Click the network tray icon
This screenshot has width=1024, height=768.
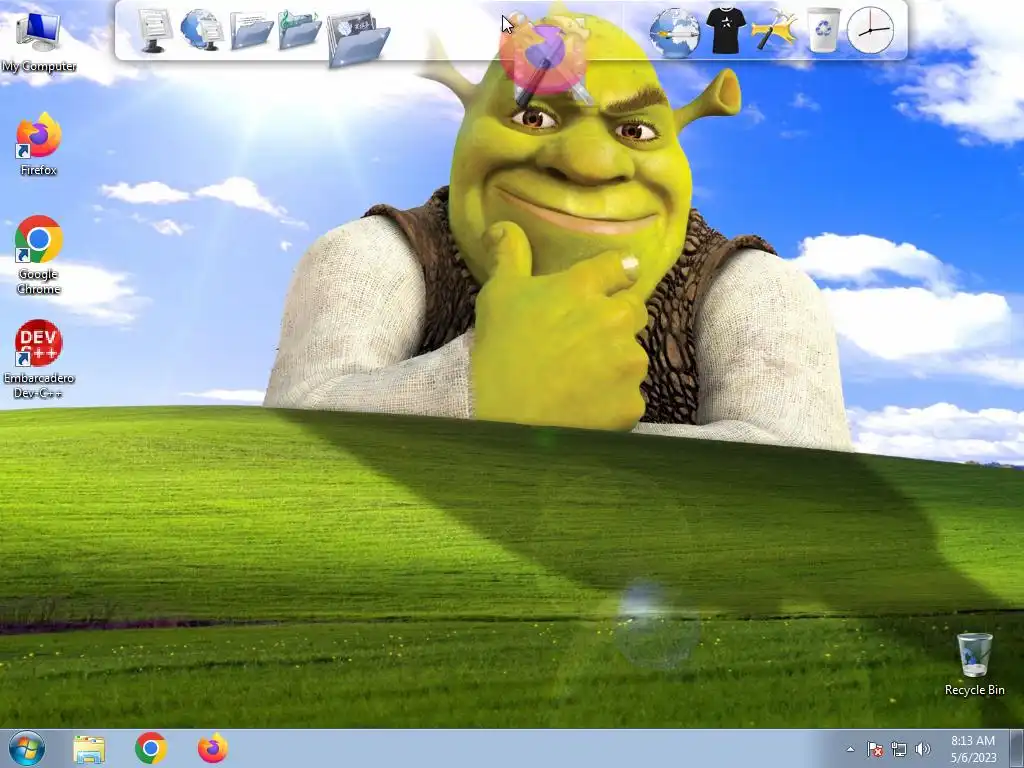point(899,749)
